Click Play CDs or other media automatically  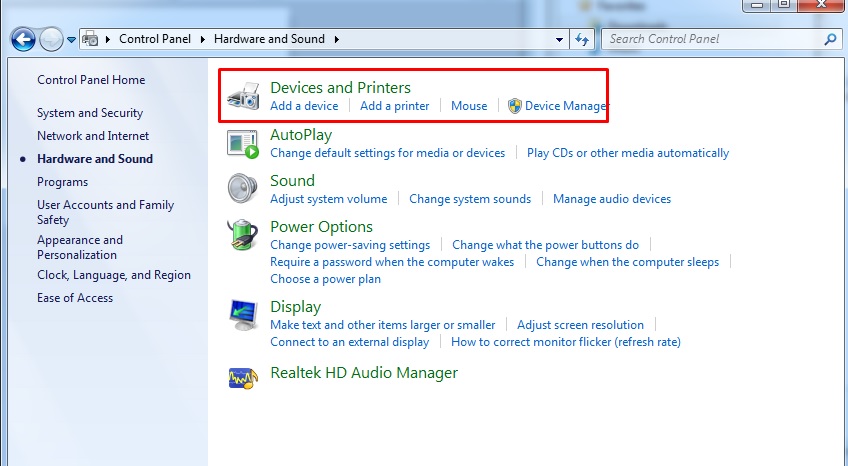coord(628,153)
